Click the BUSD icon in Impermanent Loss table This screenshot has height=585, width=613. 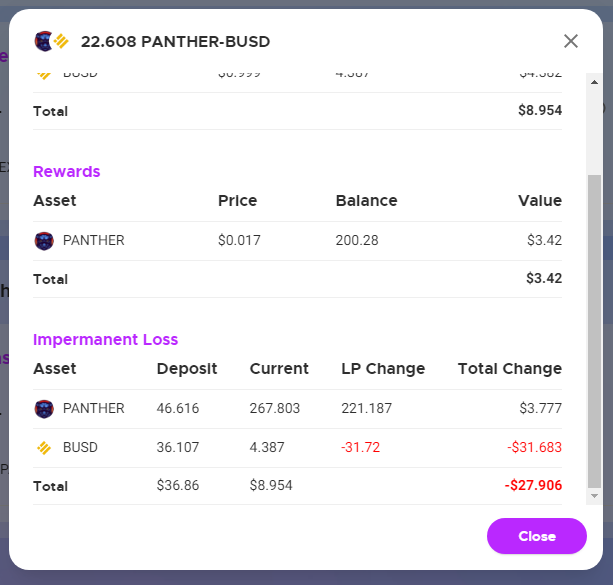pos(44,448)
